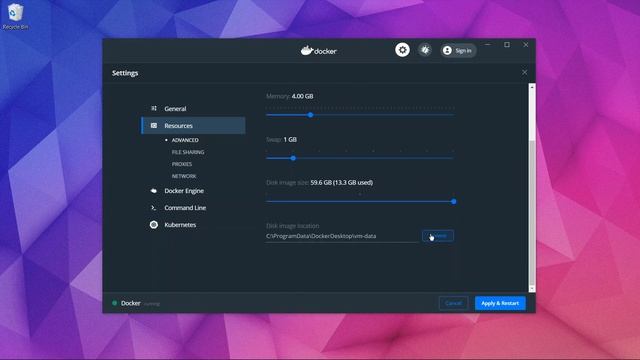Screen dimensions: 640x360
Task: Click the Swap 1 GB value
Action: (x=290, y=140)
